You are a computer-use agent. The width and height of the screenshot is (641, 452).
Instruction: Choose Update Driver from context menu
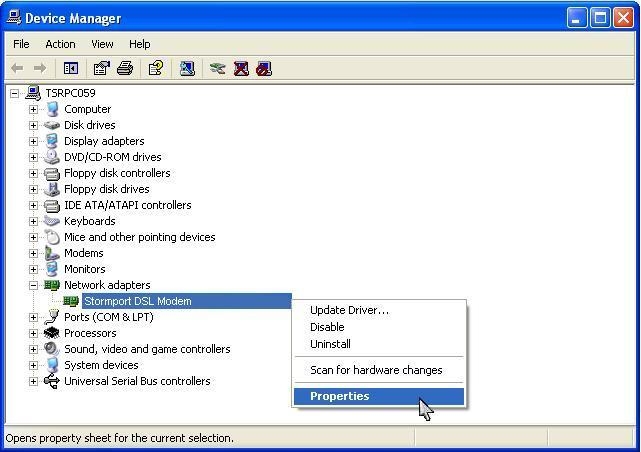(x=379, y=310)
